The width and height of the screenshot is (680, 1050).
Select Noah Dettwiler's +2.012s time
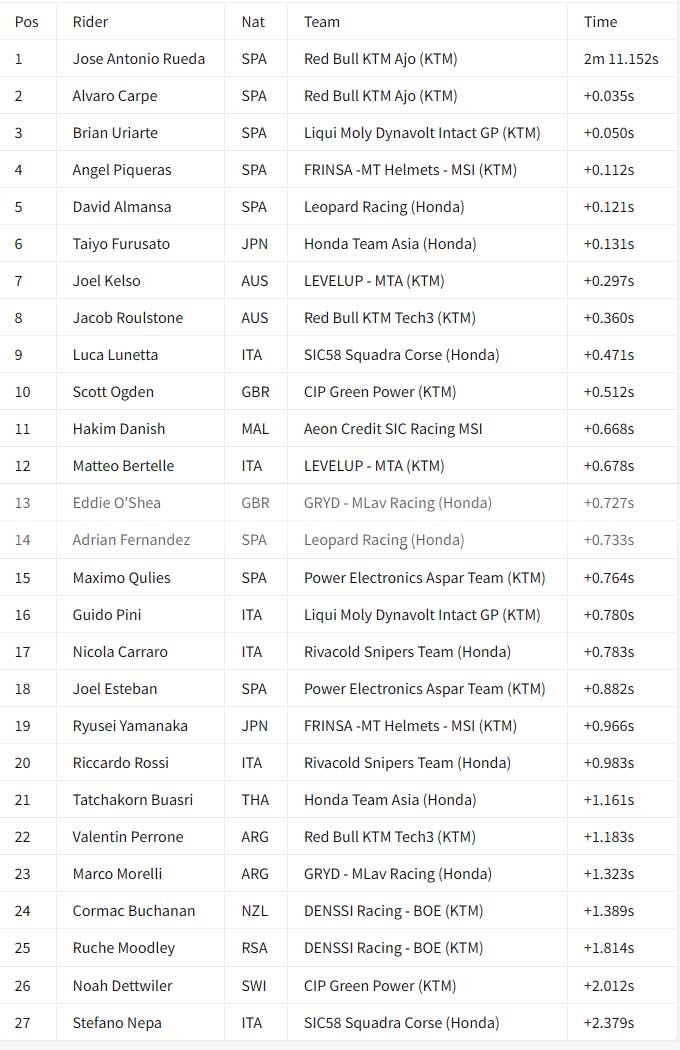tap(608, 986)
